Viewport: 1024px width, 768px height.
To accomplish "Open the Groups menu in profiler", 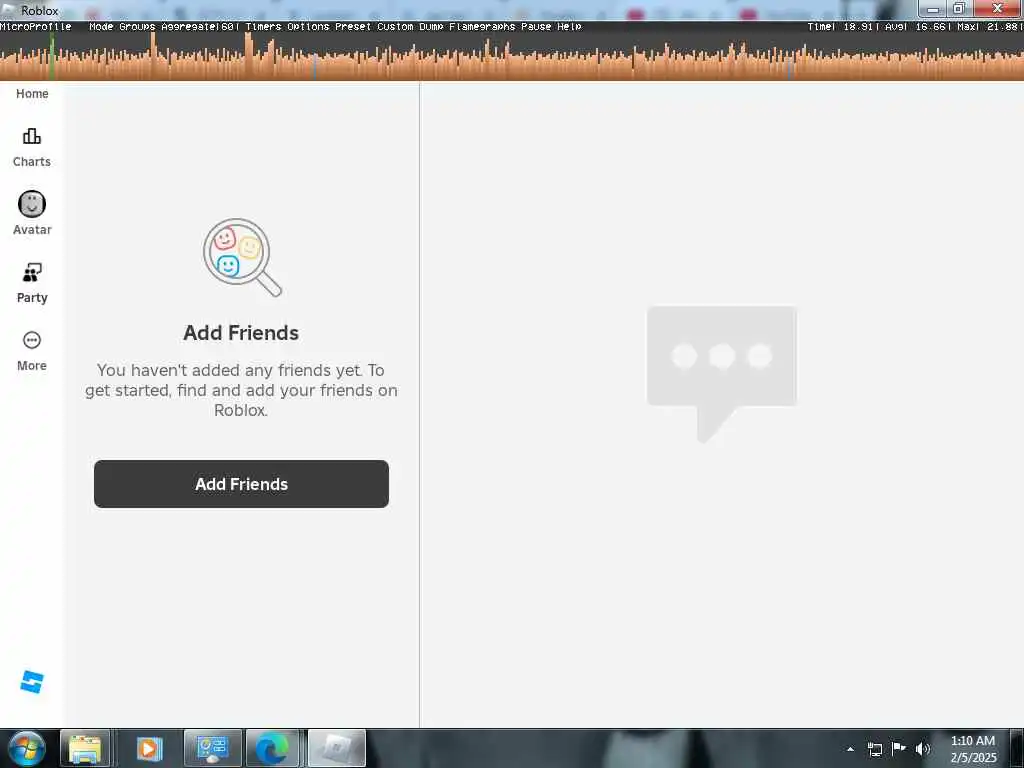I will click(137, 27).
